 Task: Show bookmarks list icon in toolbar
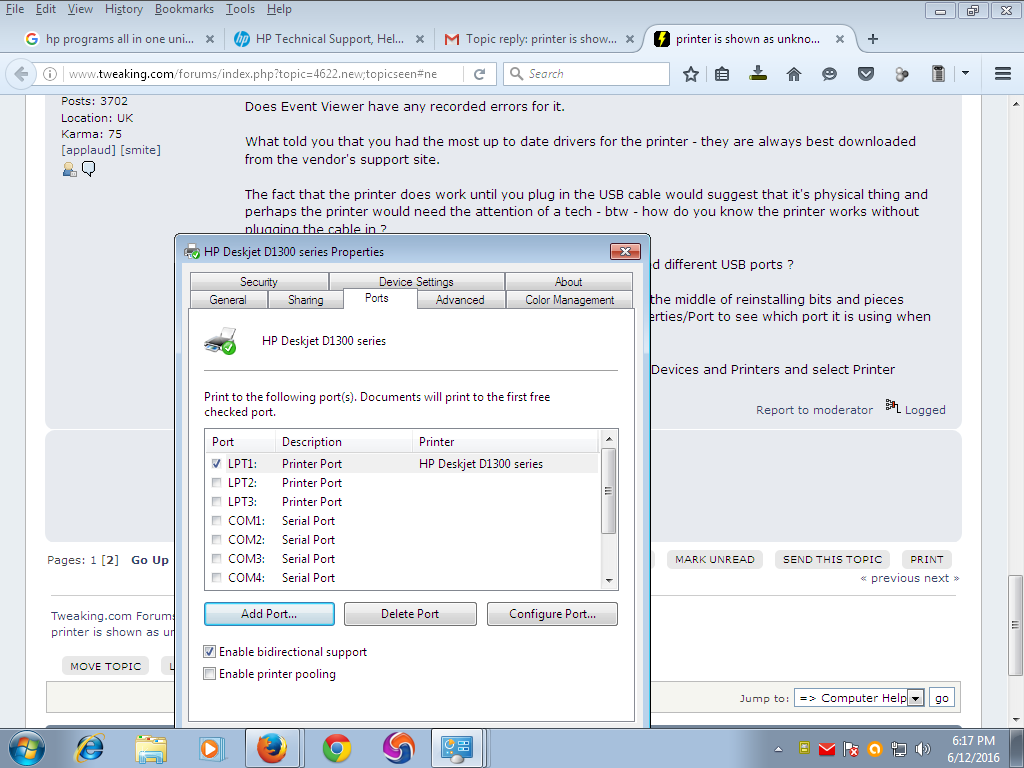[x=722, y=74]
